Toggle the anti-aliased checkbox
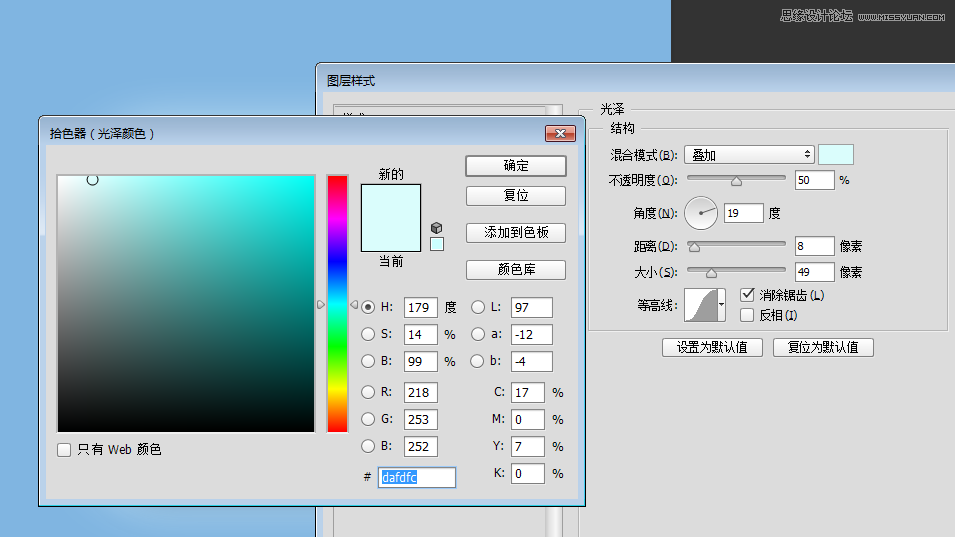The height and width of the screenshot is (537, 955). tap(746, 295)
